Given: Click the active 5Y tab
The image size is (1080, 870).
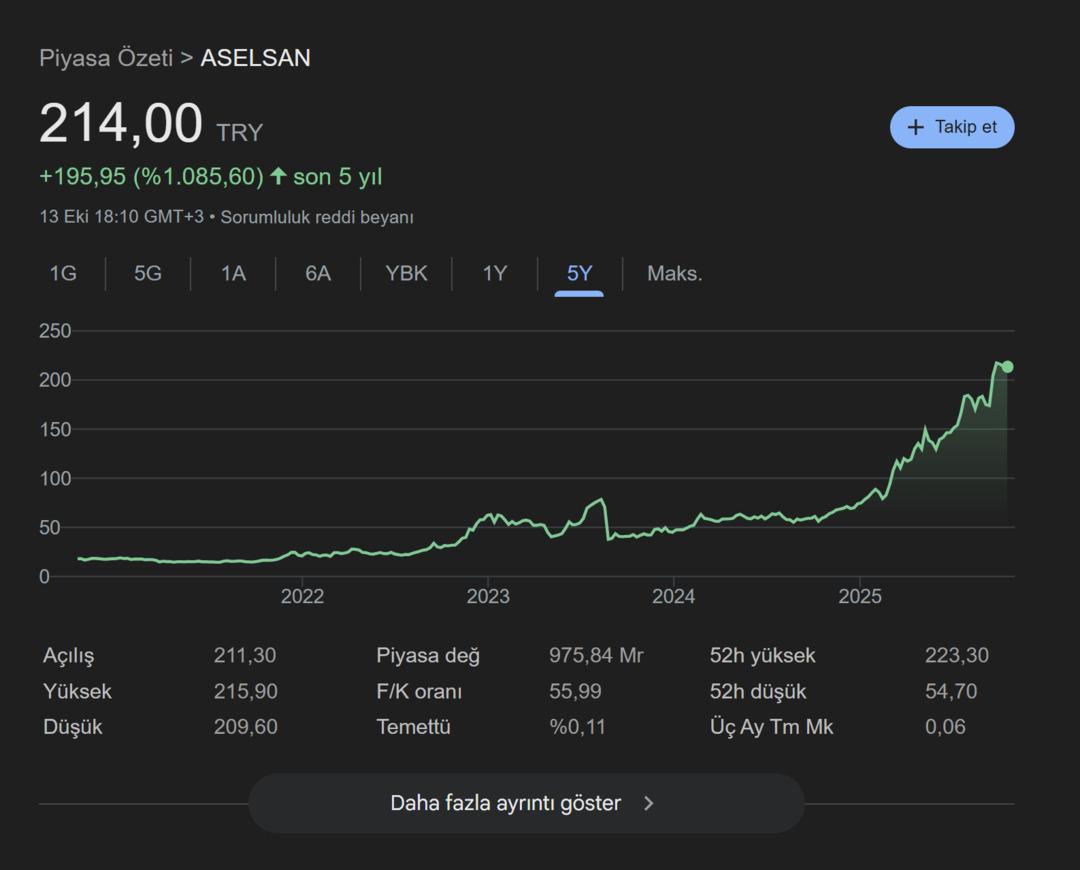Looking at the screenshot, I should click(x=579, y=274).
